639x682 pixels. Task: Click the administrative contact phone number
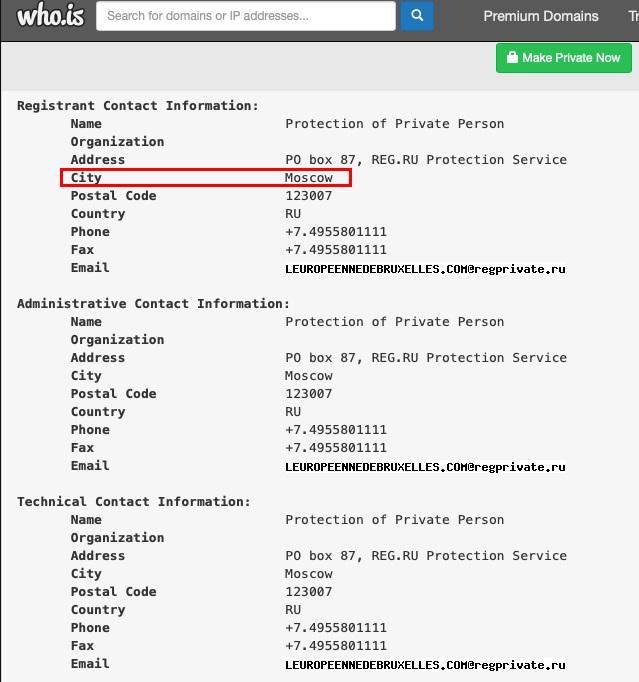[x=335, y=430]
